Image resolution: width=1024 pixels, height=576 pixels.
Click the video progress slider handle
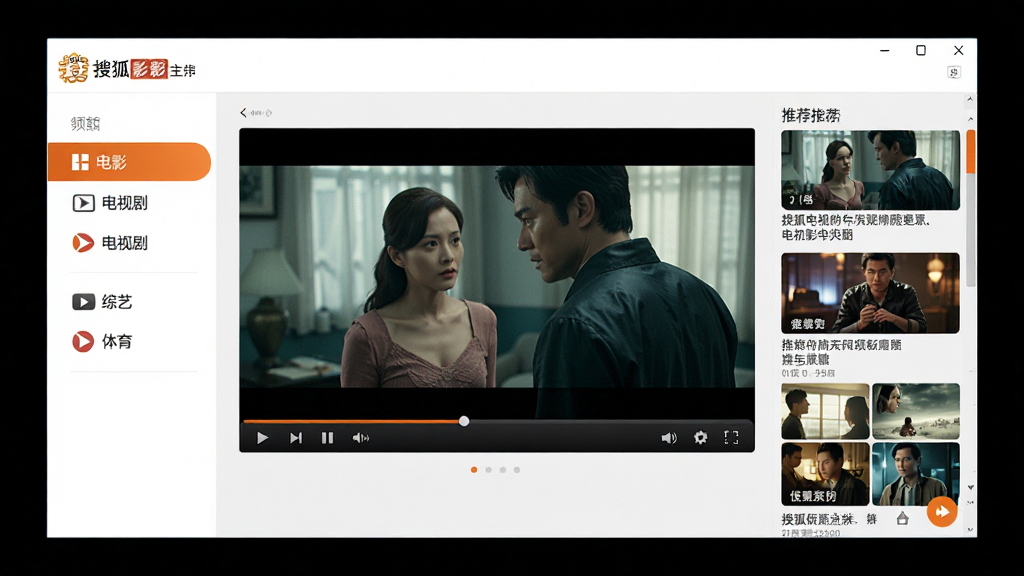[464, 421]
